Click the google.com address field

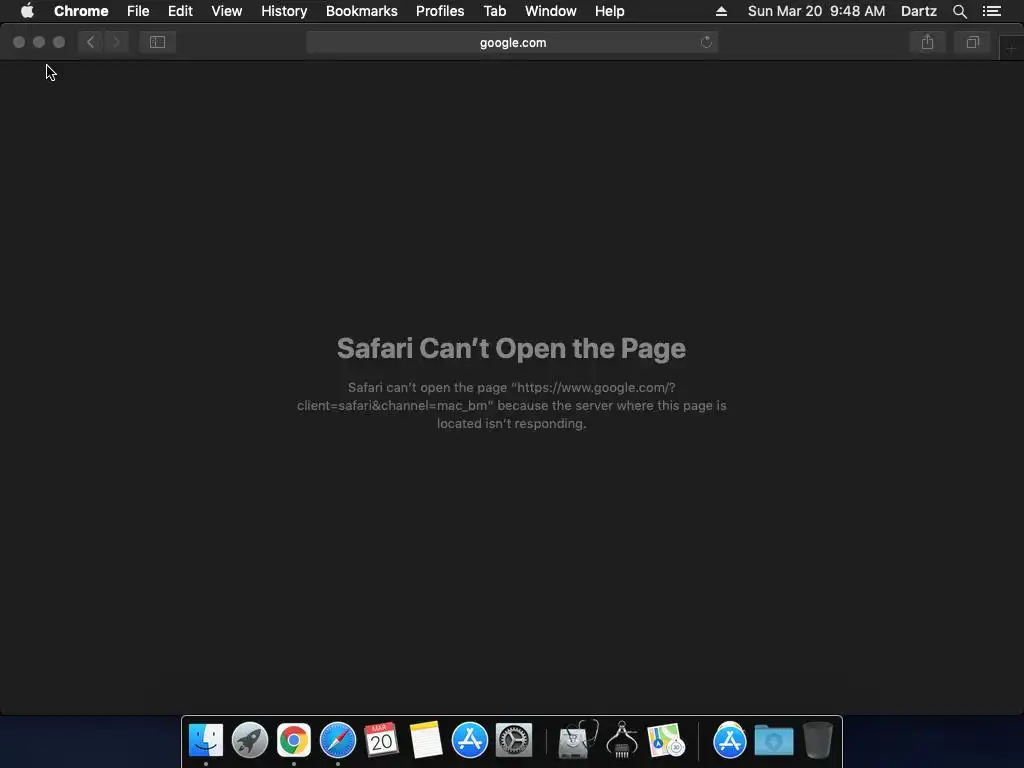point(512,42)
